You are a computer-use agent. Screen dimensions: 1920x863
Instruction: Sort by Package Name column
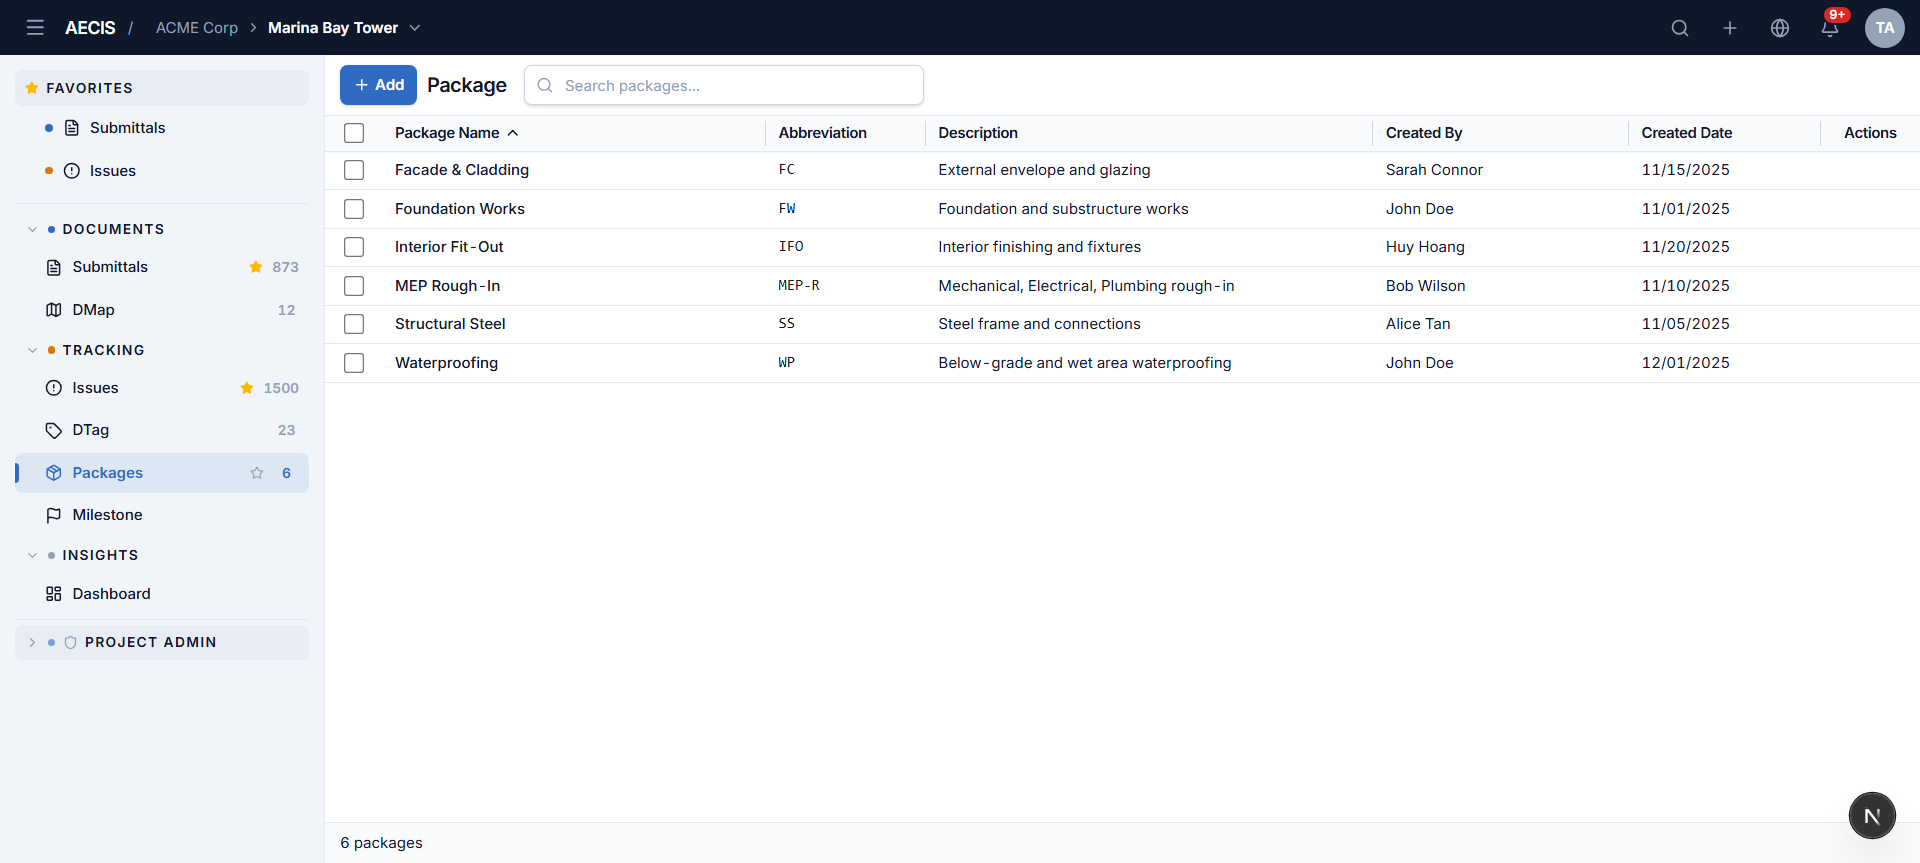456,133
